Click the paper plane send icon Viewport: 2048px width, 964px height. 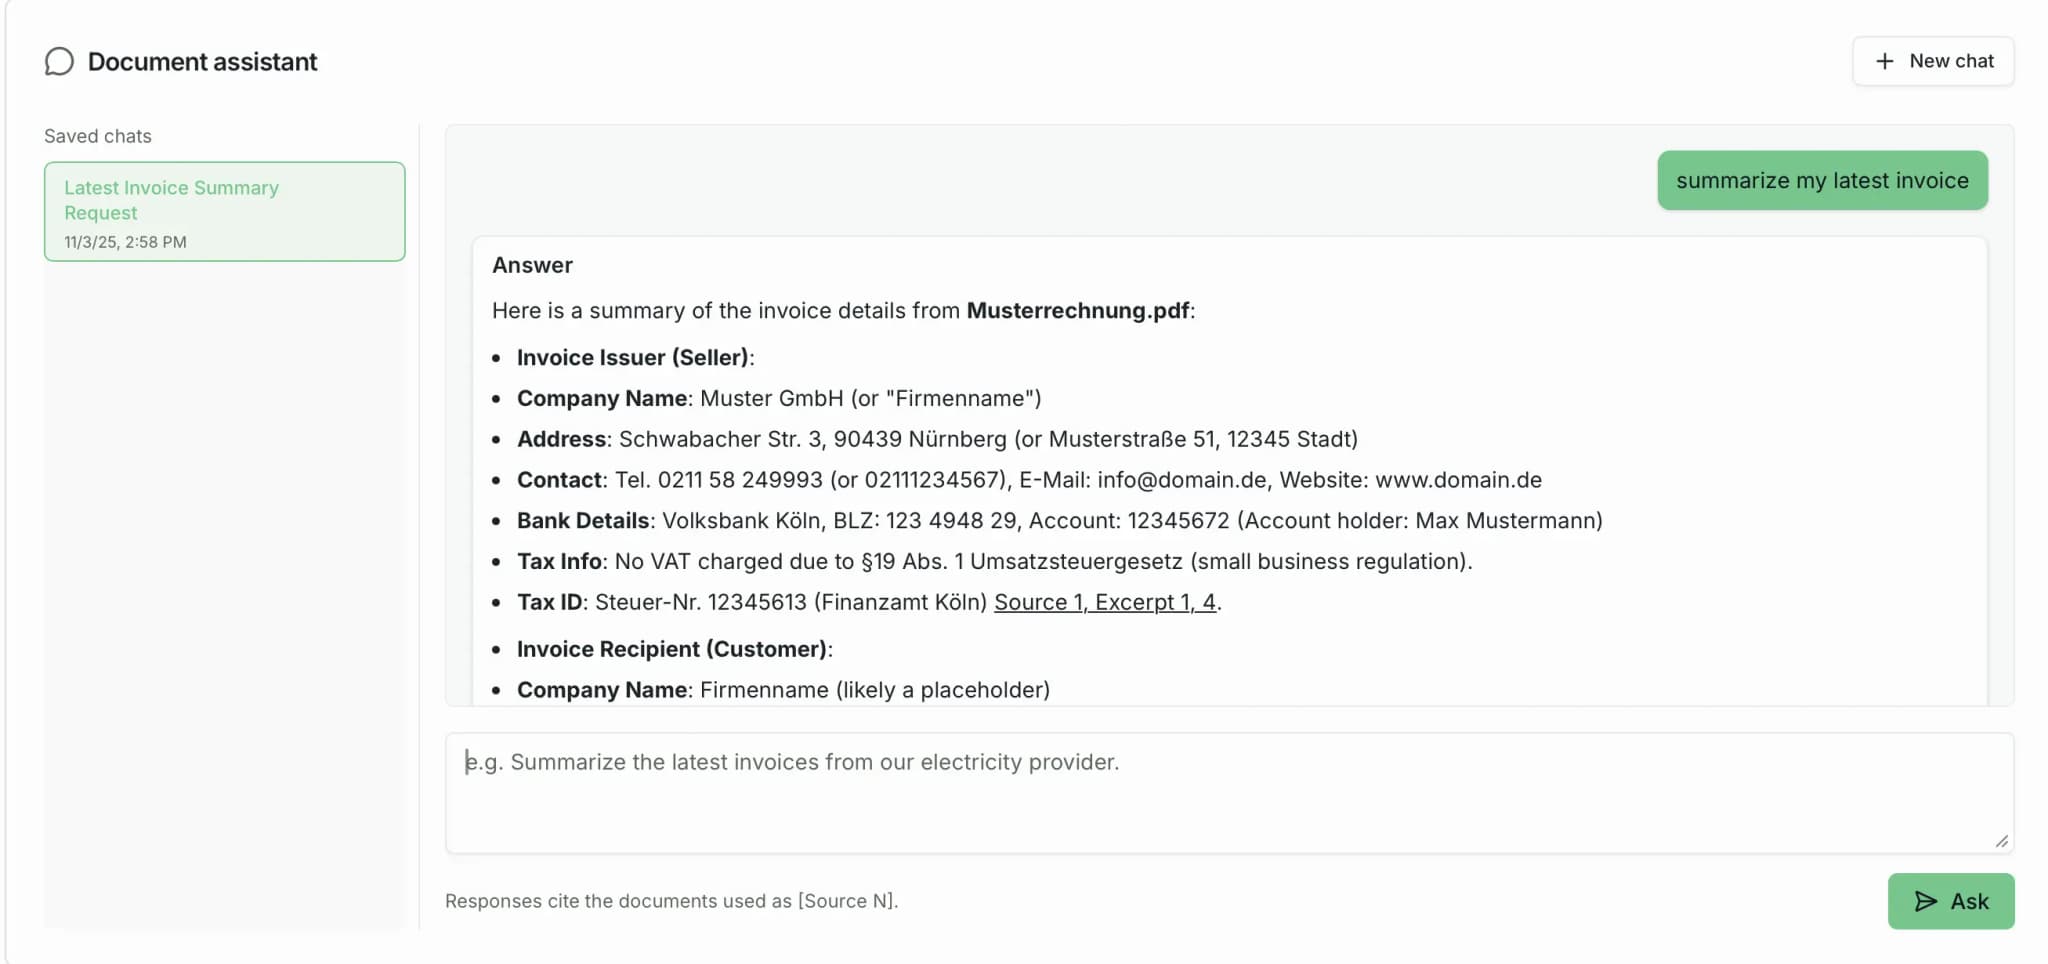point(1925,901)
